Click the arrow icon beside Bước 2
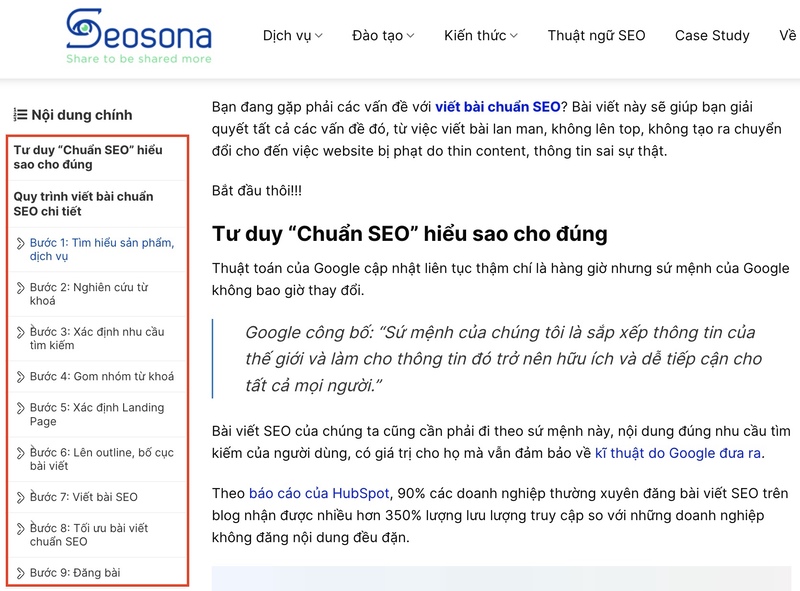The height and width of the screenshot is (591, 800). [20, 288]
